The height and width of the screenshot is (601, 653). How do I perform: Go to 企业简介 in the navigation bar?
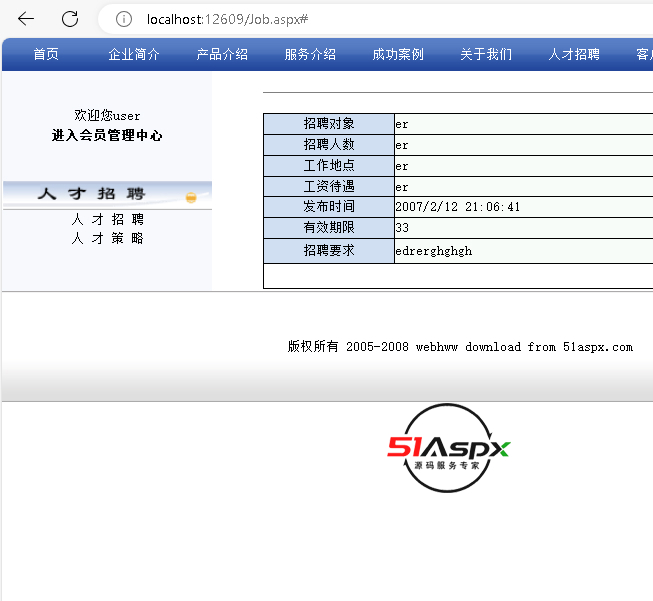point(134,55)
